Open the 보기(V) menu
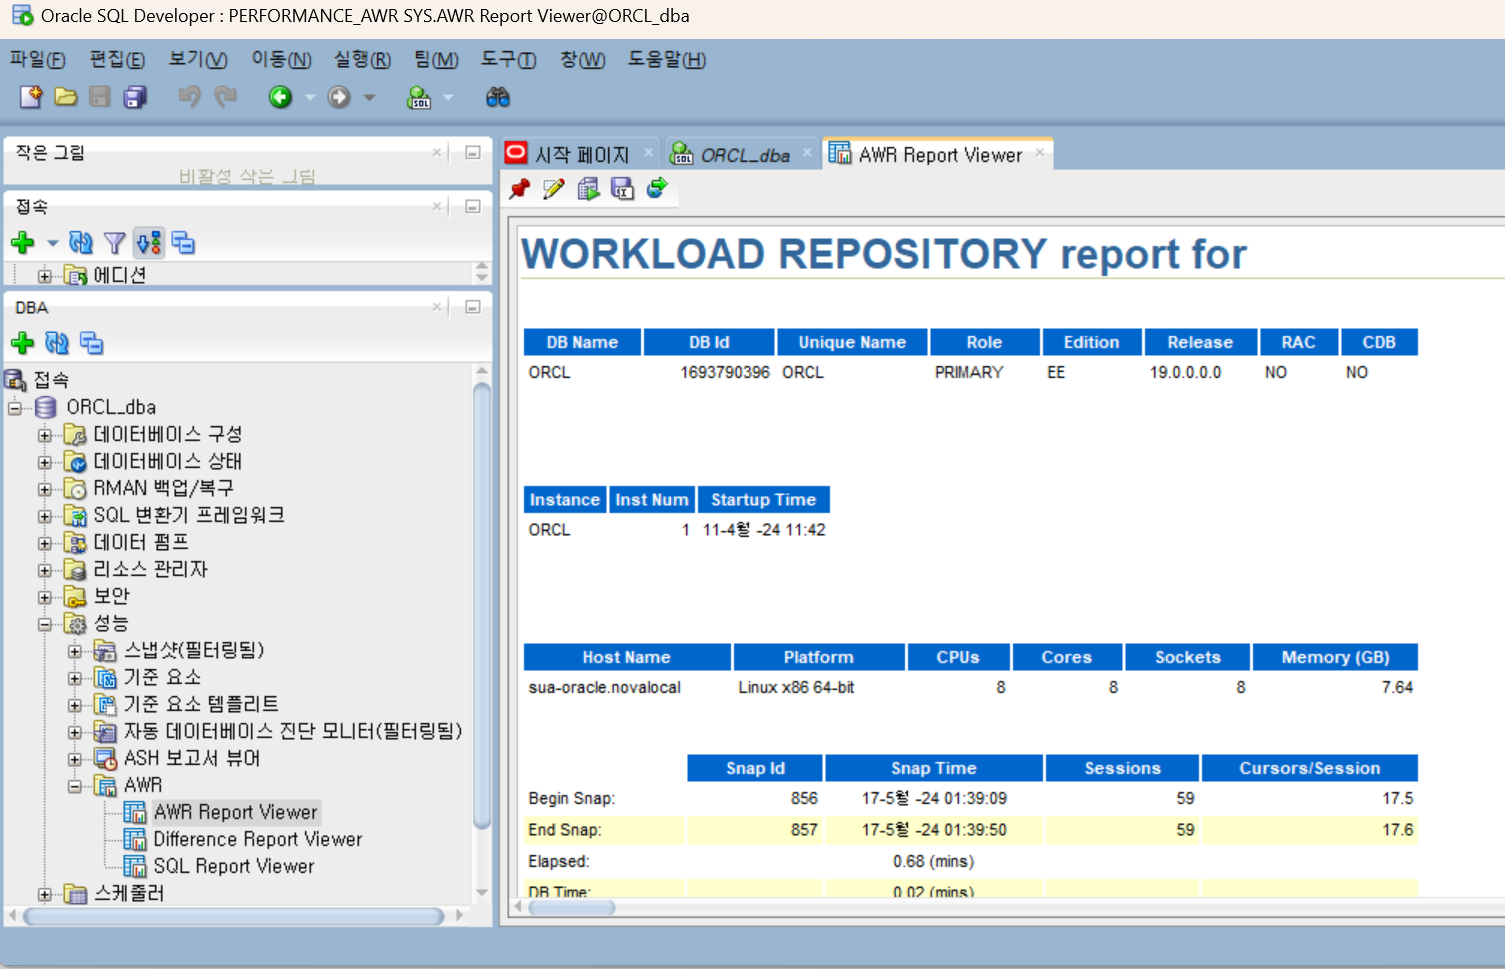 tap(198, 60)
